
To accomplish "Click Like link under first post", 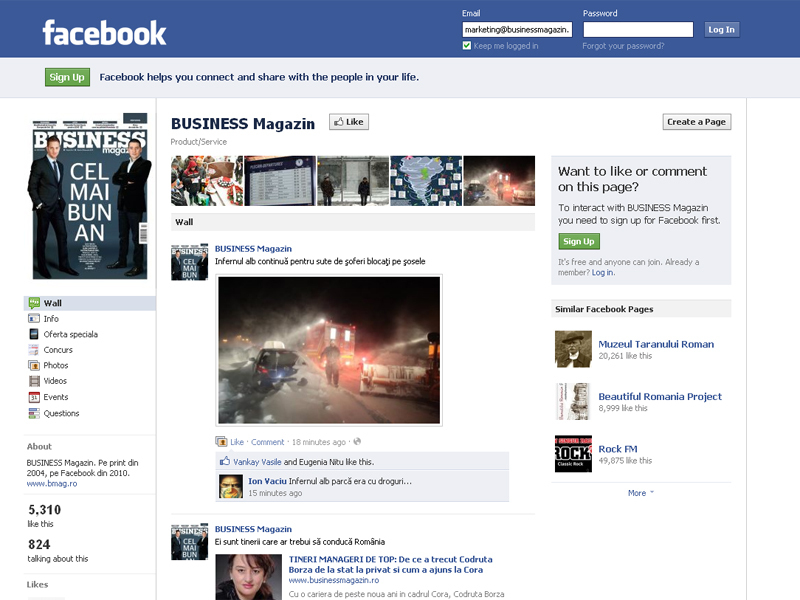I will (x=237, y=442).
